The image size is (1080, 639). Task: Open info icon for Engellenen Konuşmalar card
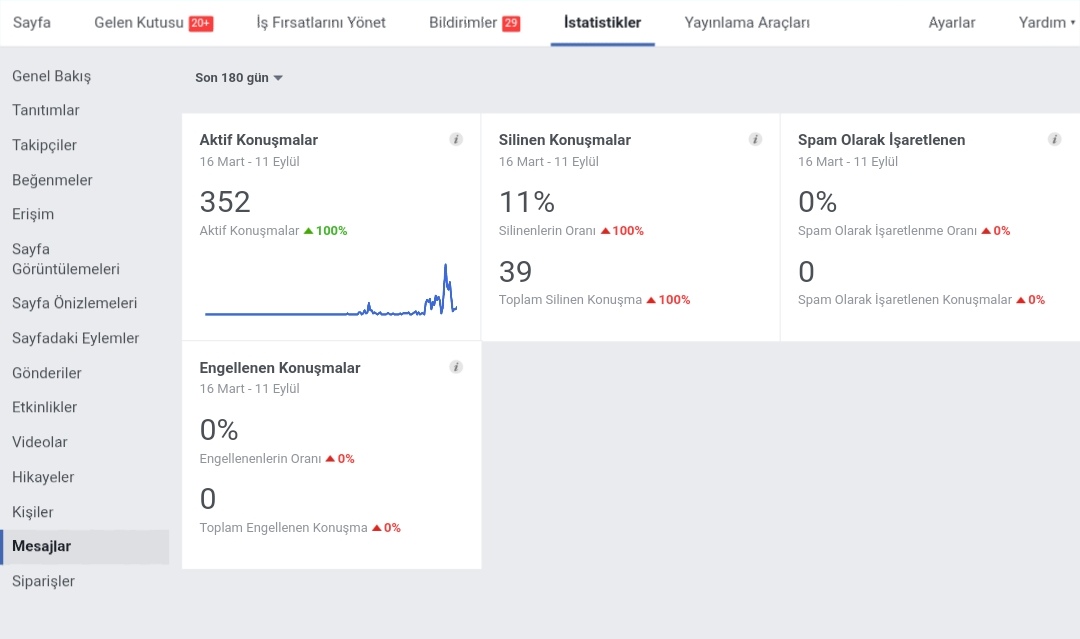point(456,367)
